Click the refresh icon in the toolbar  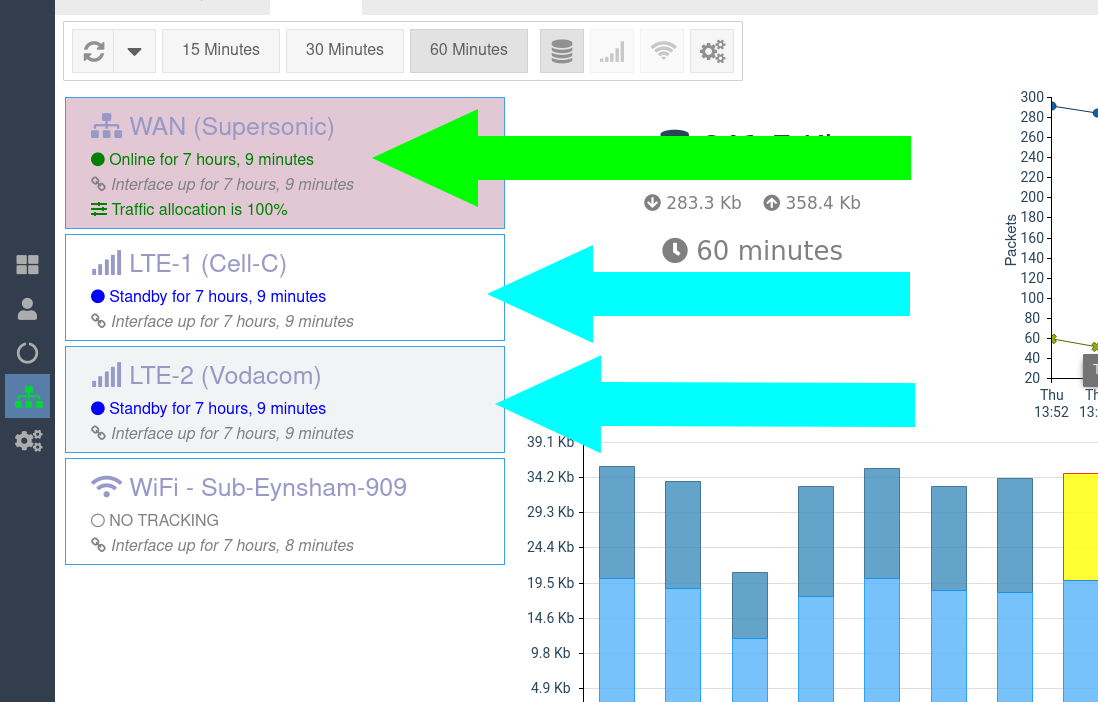pos(94,51)
